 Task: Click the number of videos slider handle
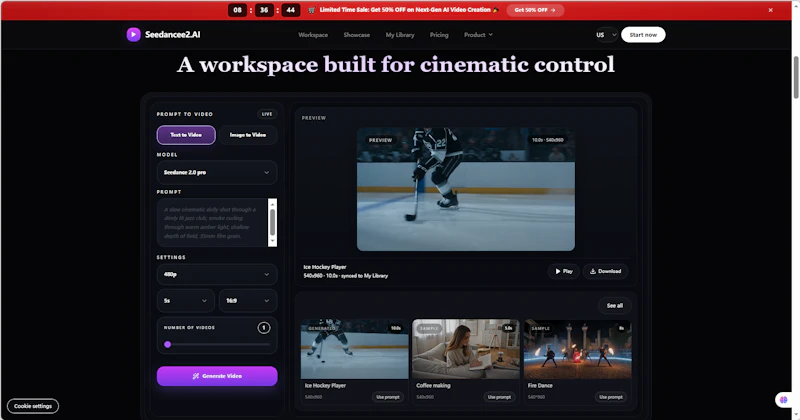[167, 344]
